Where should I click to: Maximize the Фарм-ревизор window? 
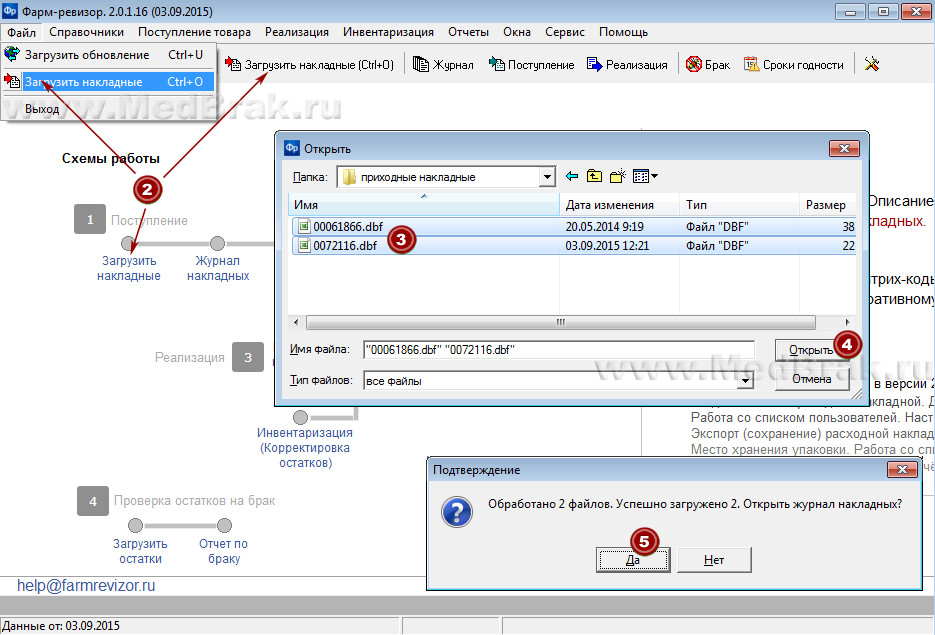(x=883, y=11)
